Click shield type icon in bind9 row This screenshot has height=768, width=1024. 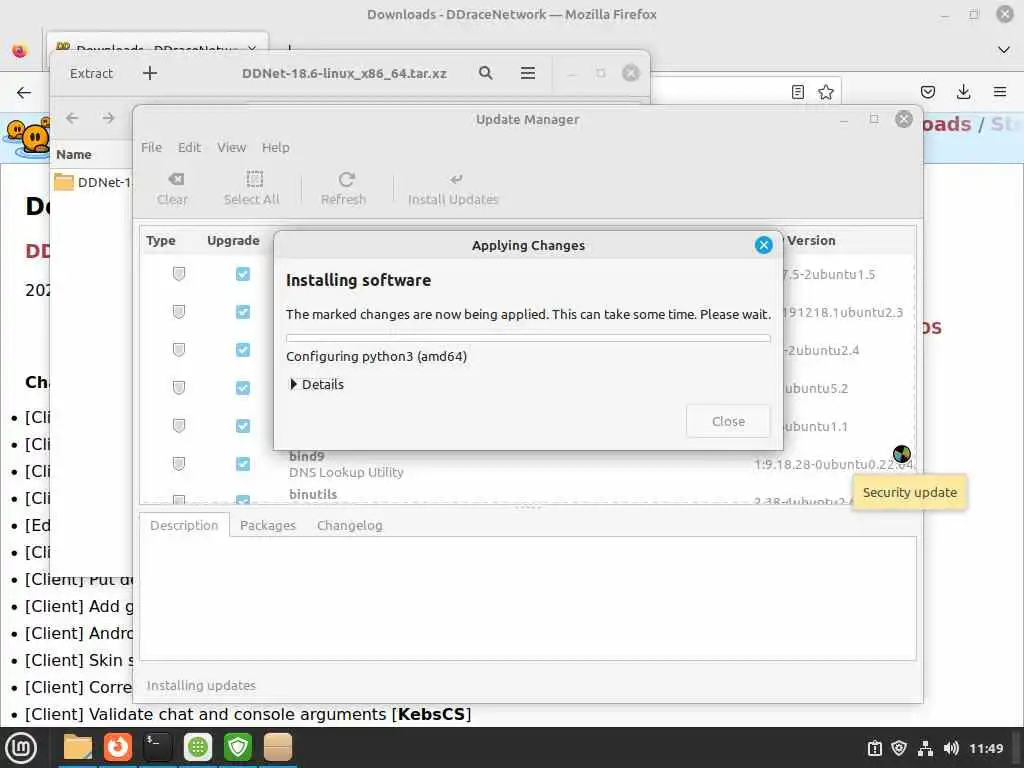tap(178, 464)
